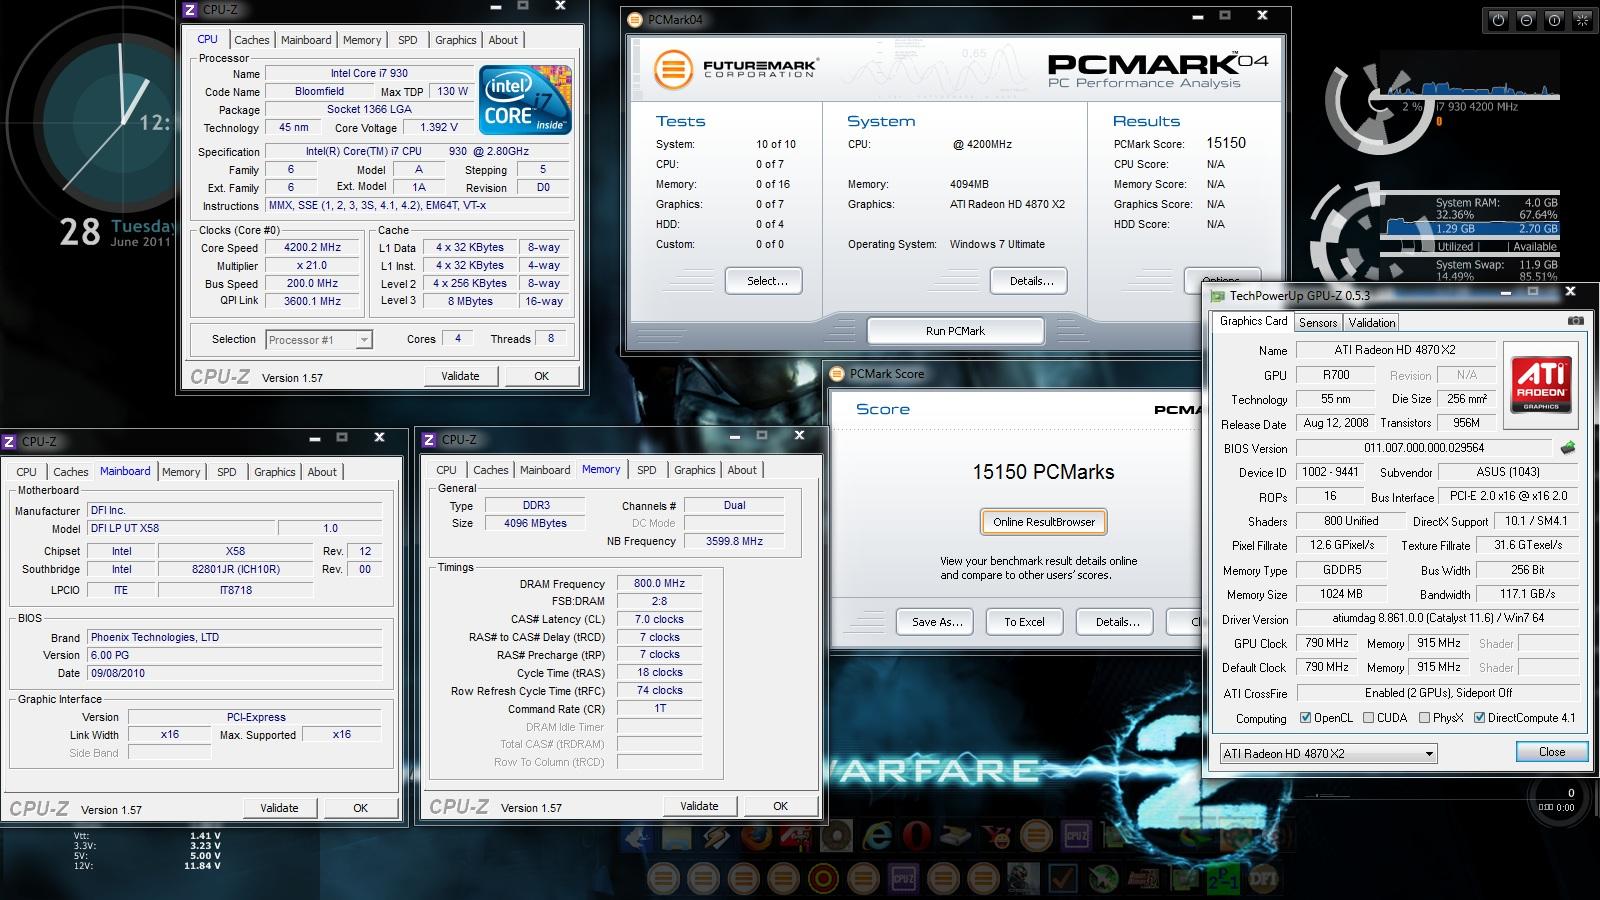
Task: Toggle the OpenCL checkbox in GPU-Z
Action: point(1305,718)
